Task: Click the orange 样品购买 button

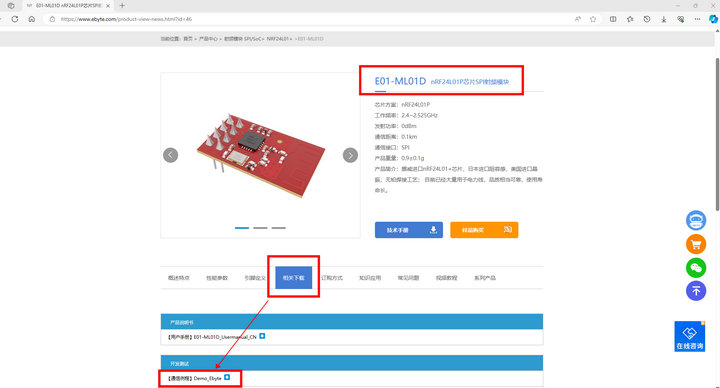Action: 484,230
